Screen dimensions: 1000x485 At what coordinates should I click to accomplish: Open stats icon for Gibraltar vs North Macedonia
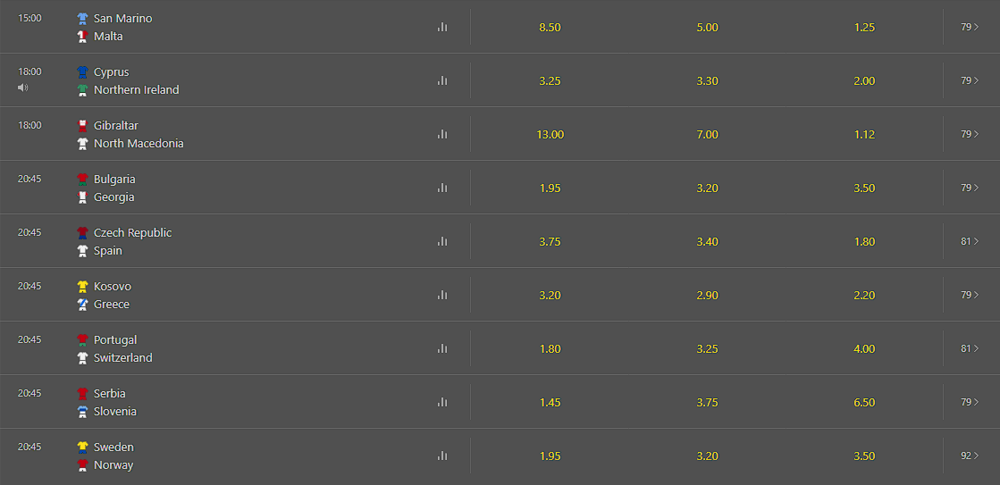pos(442,134)
